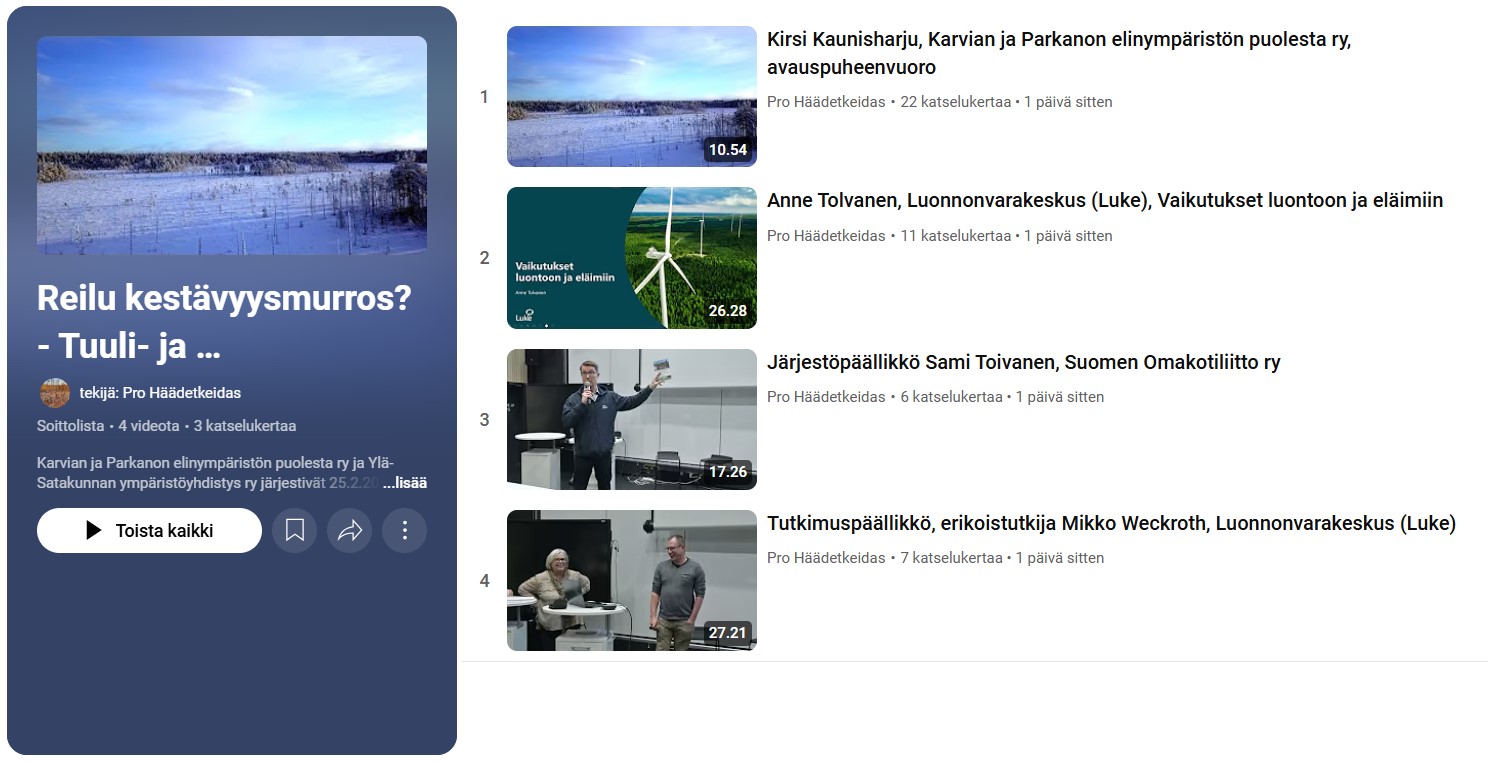Image resolution: width=1488 pixels, height=762 pixels.
Task: Save the playlist using the bookmark icon
Action: pyautogui.click(x=294, y=530)
